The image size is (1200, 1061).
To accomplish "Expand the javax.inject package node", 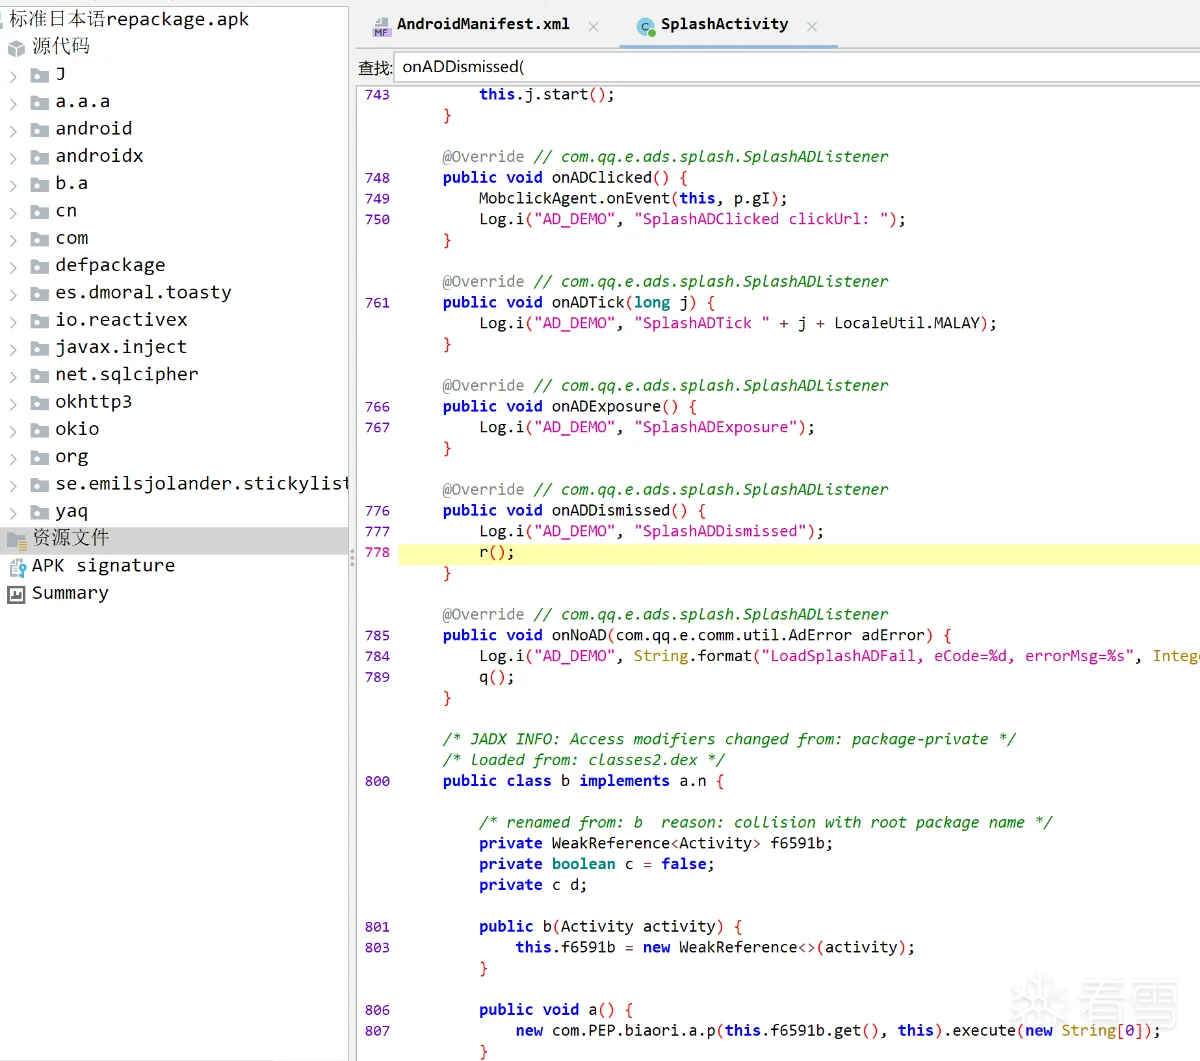I will pos(13,349).
